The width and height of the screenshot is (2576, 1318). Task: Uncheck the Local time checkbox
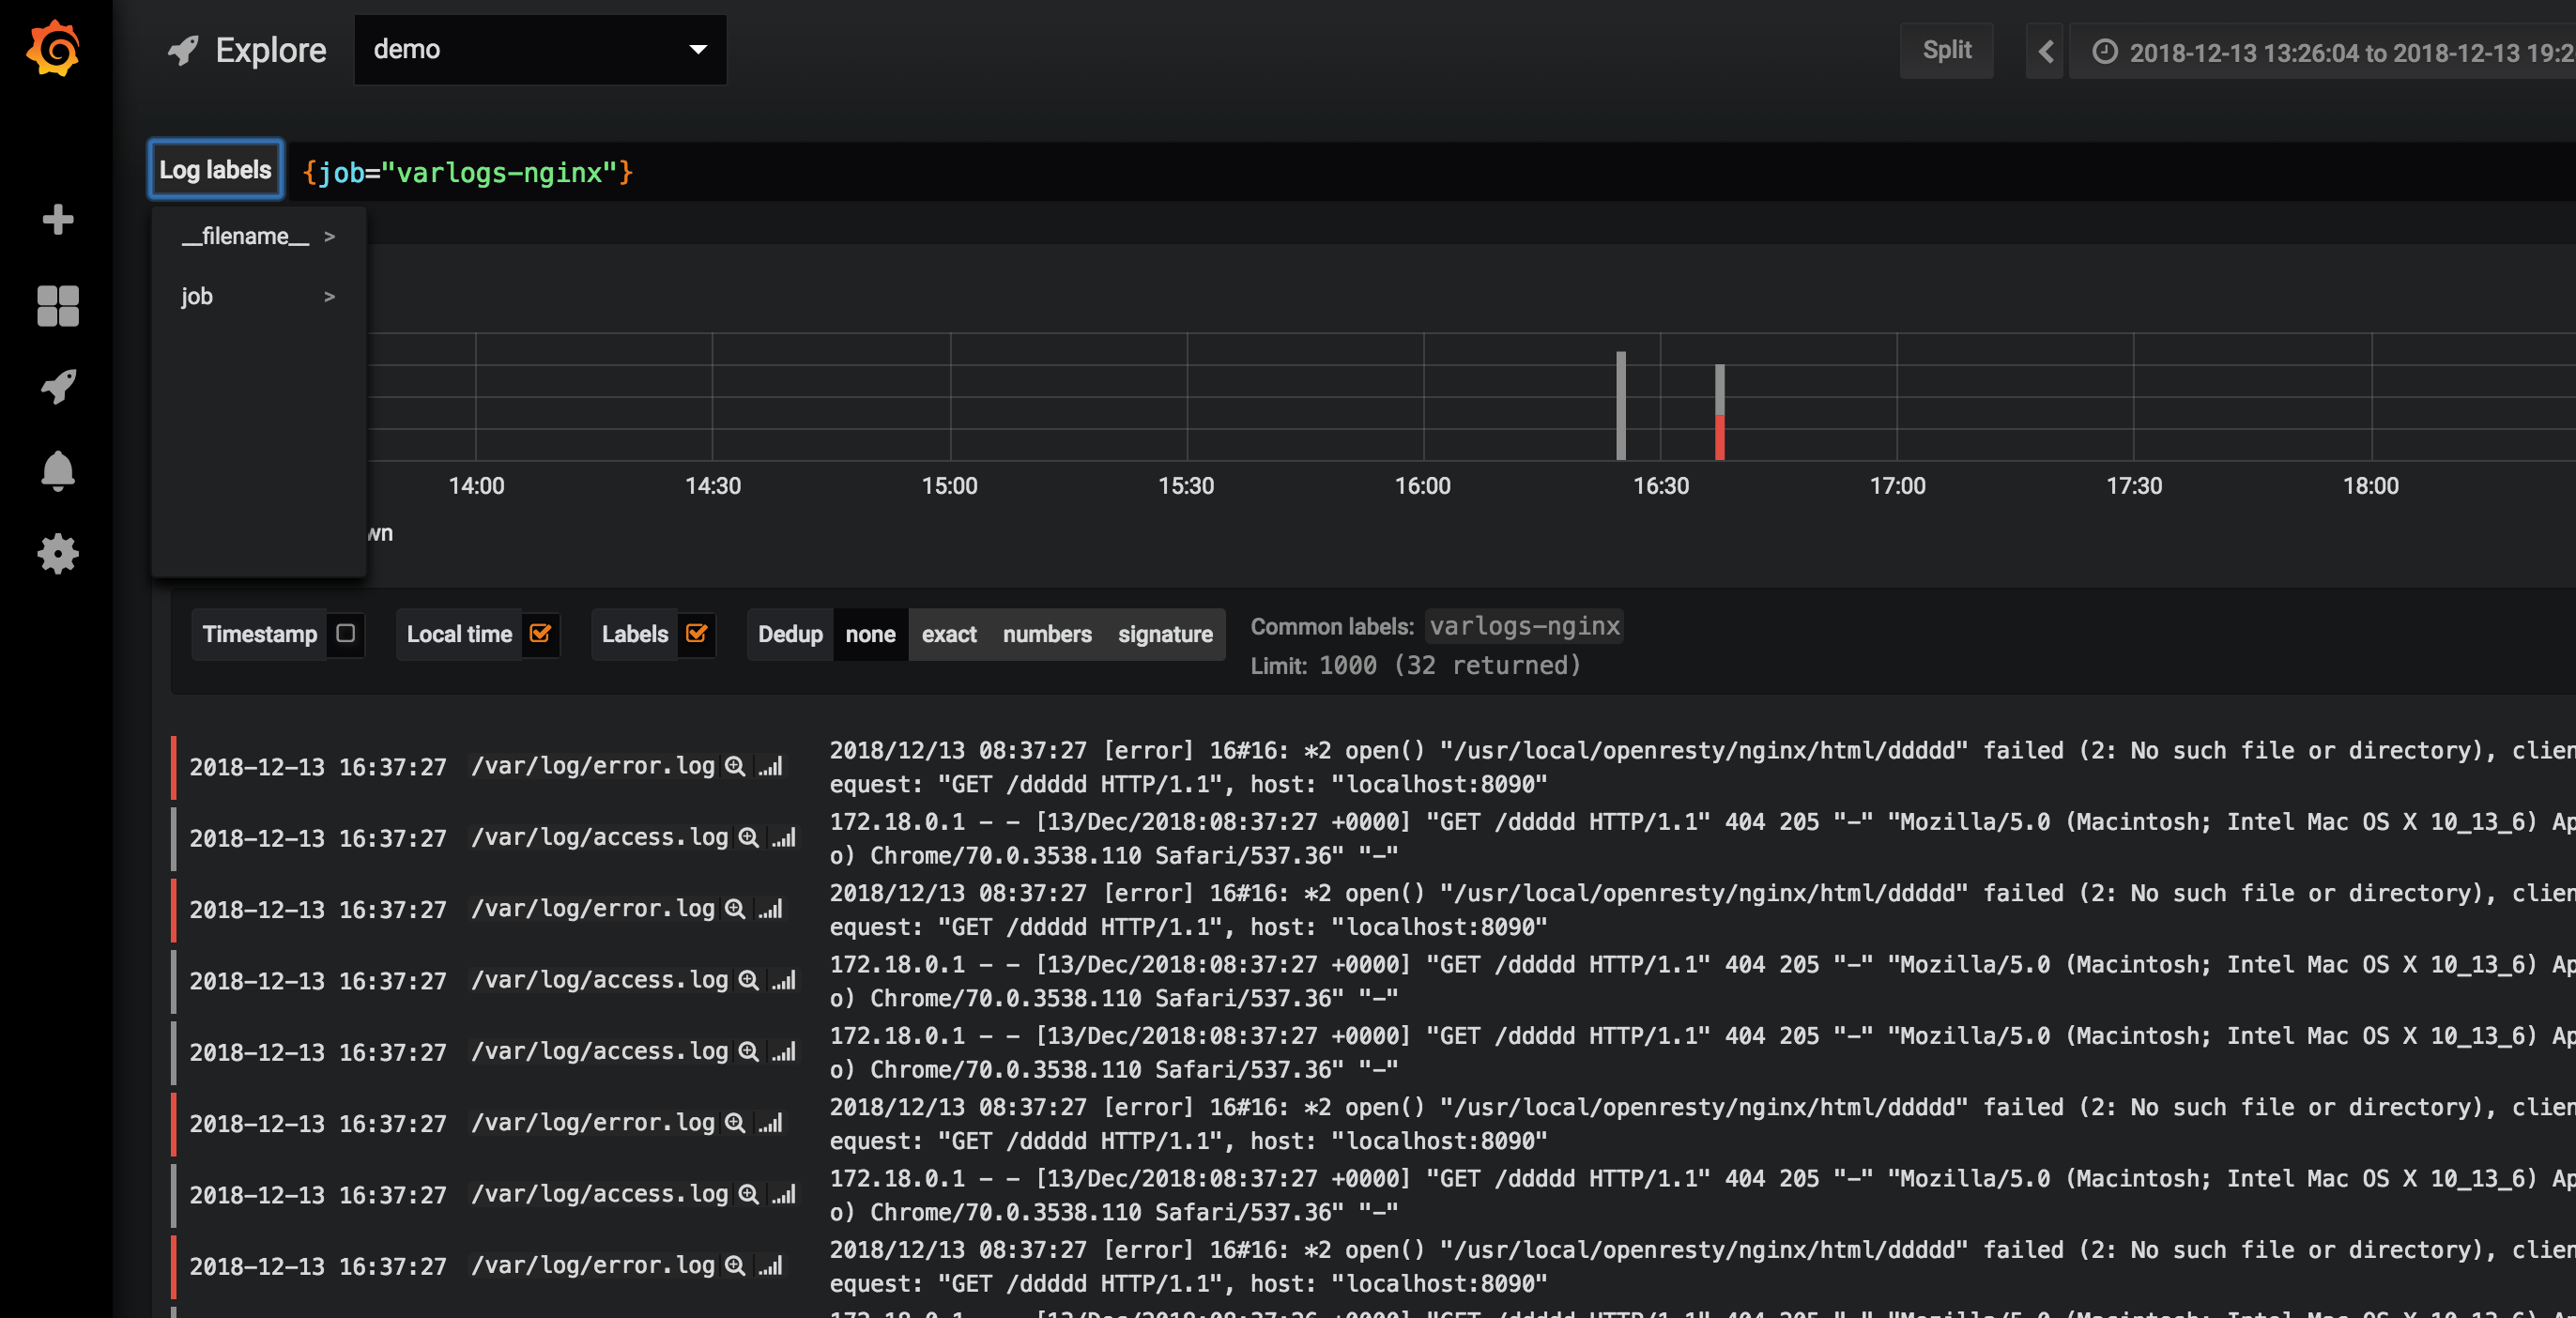(540, 633)
